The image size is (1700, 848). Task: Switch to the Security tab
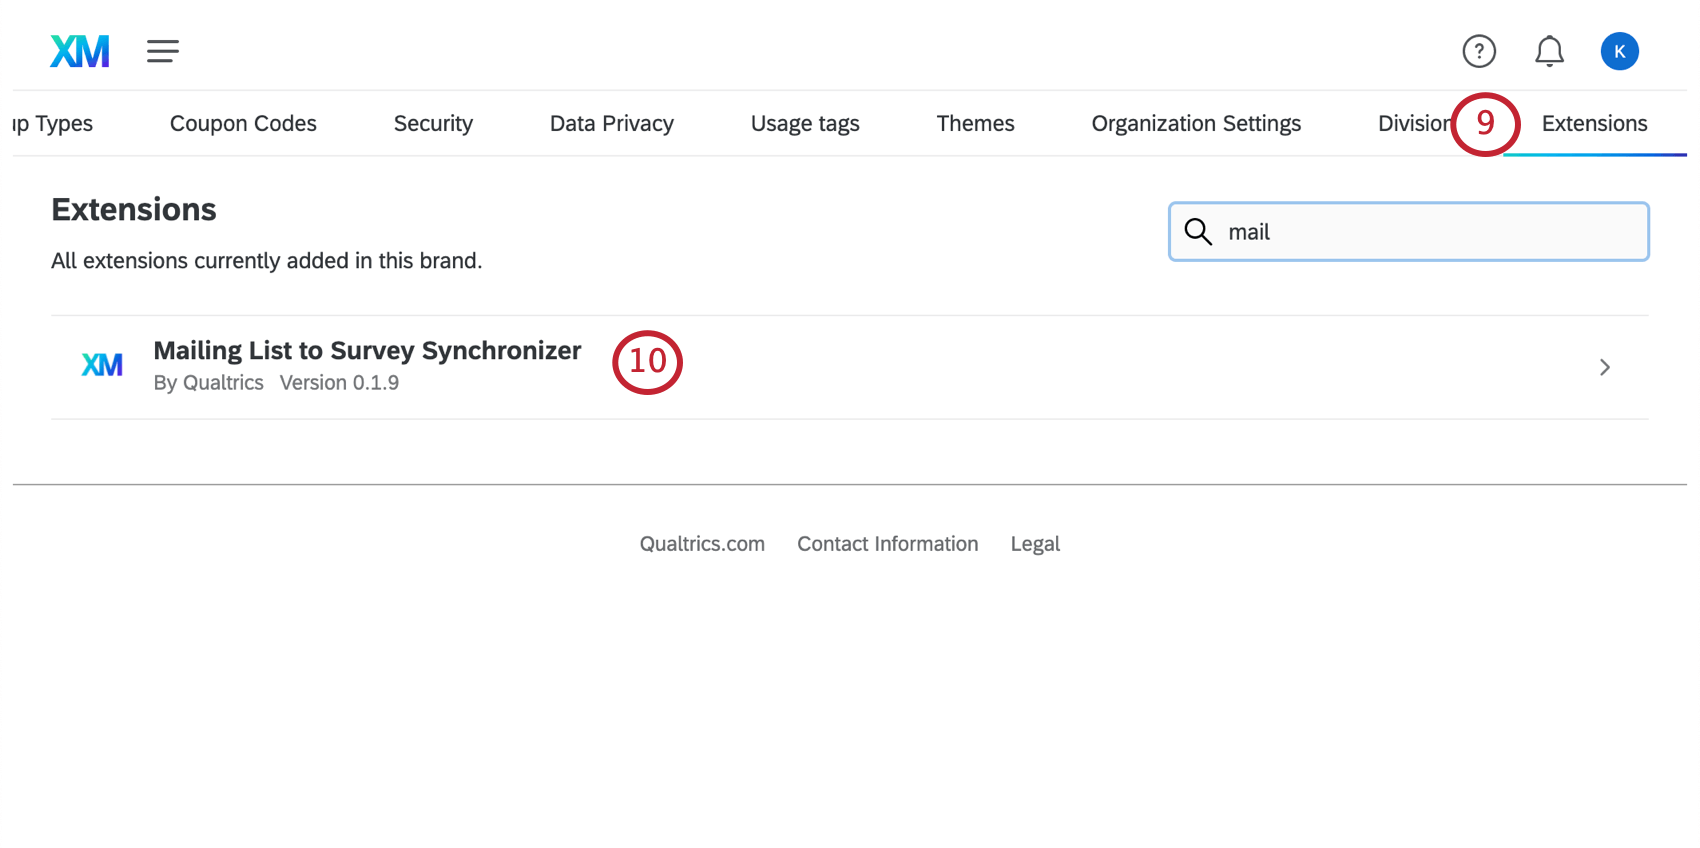433,123
